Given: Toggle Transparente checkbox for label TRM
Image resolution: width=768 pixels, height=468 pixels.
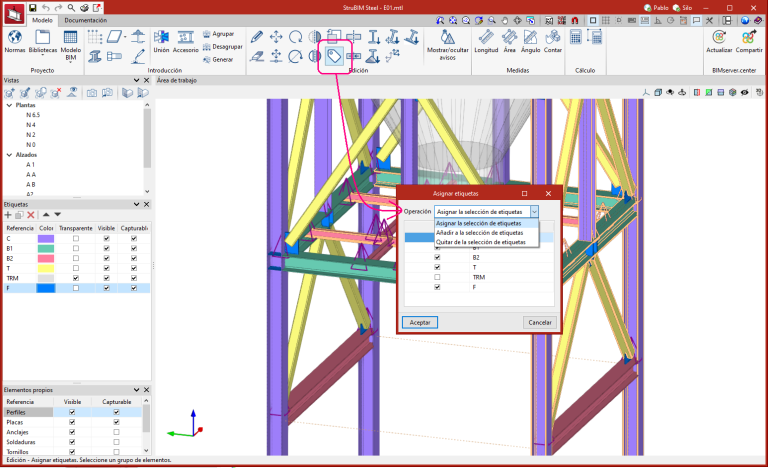Looking at the screenshot, I should pos(75,277).
